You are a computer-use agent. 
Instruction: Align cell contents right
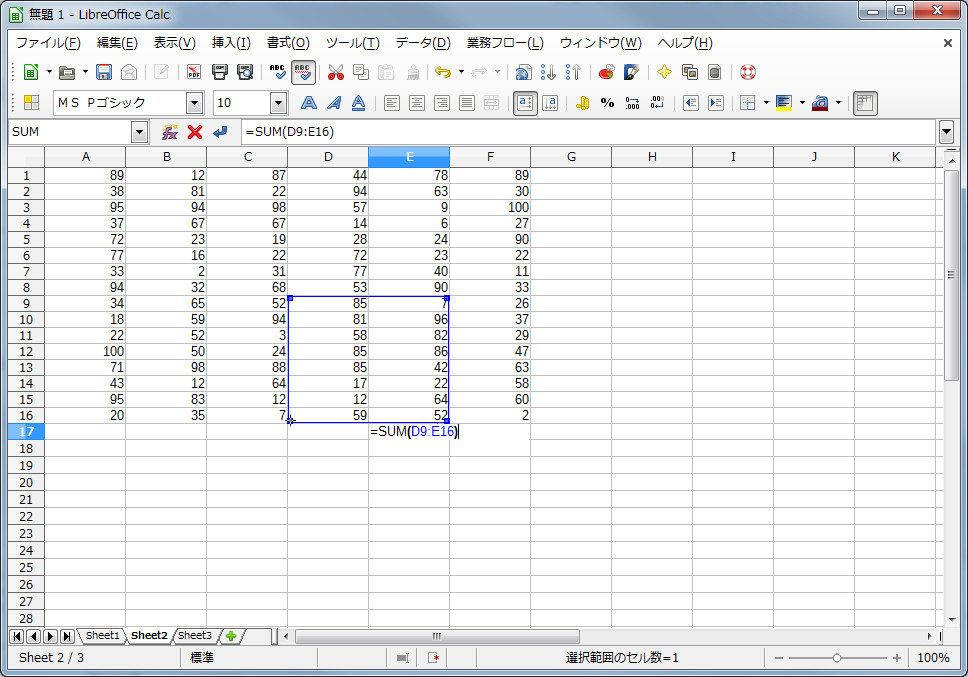coord(442,103)
